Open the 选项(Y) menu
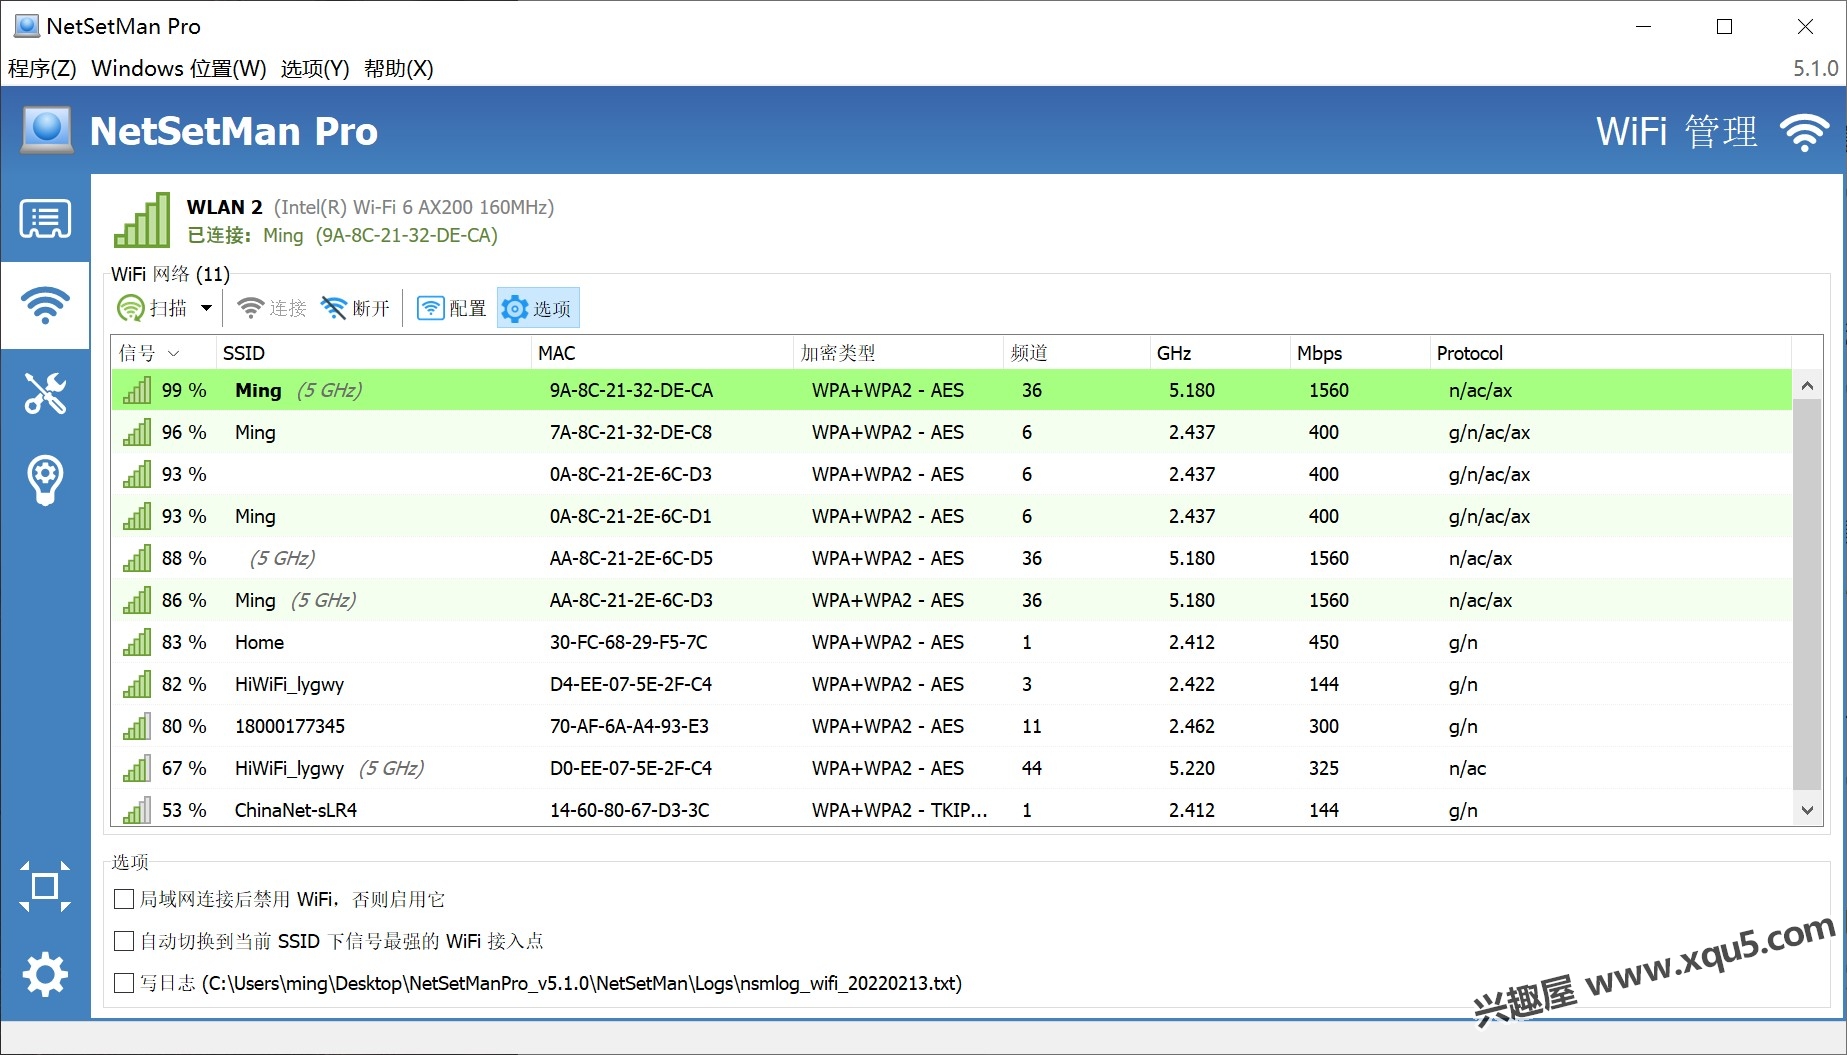The height and width of the screenshot is (1055, 1847). [x=315, y=68]
